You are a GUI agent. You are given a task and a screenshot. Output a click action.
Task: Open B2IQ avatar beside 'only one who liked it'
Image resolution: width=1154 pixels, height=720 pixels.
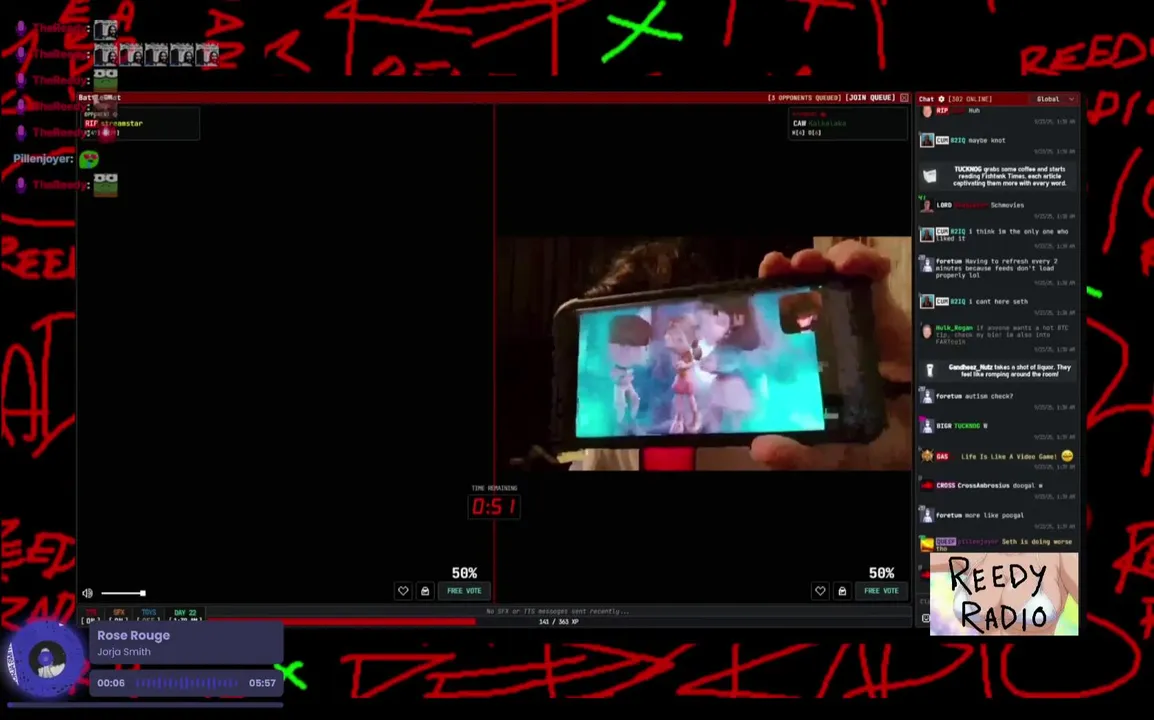927,234
